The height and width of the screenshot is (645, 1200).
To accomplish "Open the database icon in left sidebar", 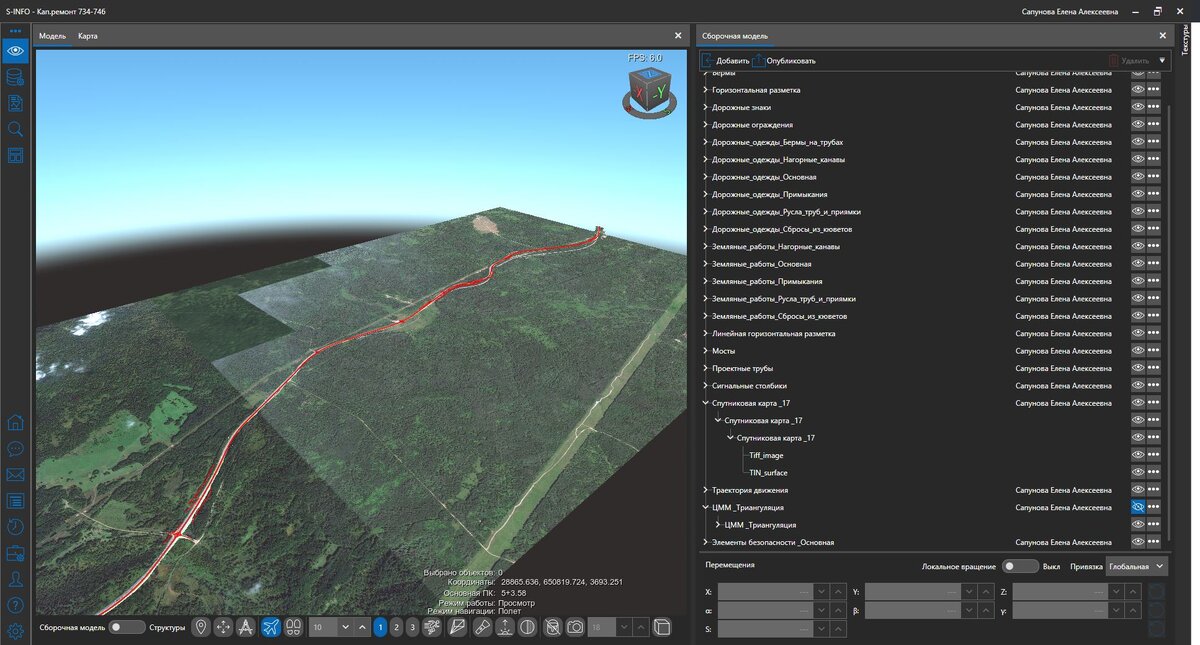I will (15, 77).
